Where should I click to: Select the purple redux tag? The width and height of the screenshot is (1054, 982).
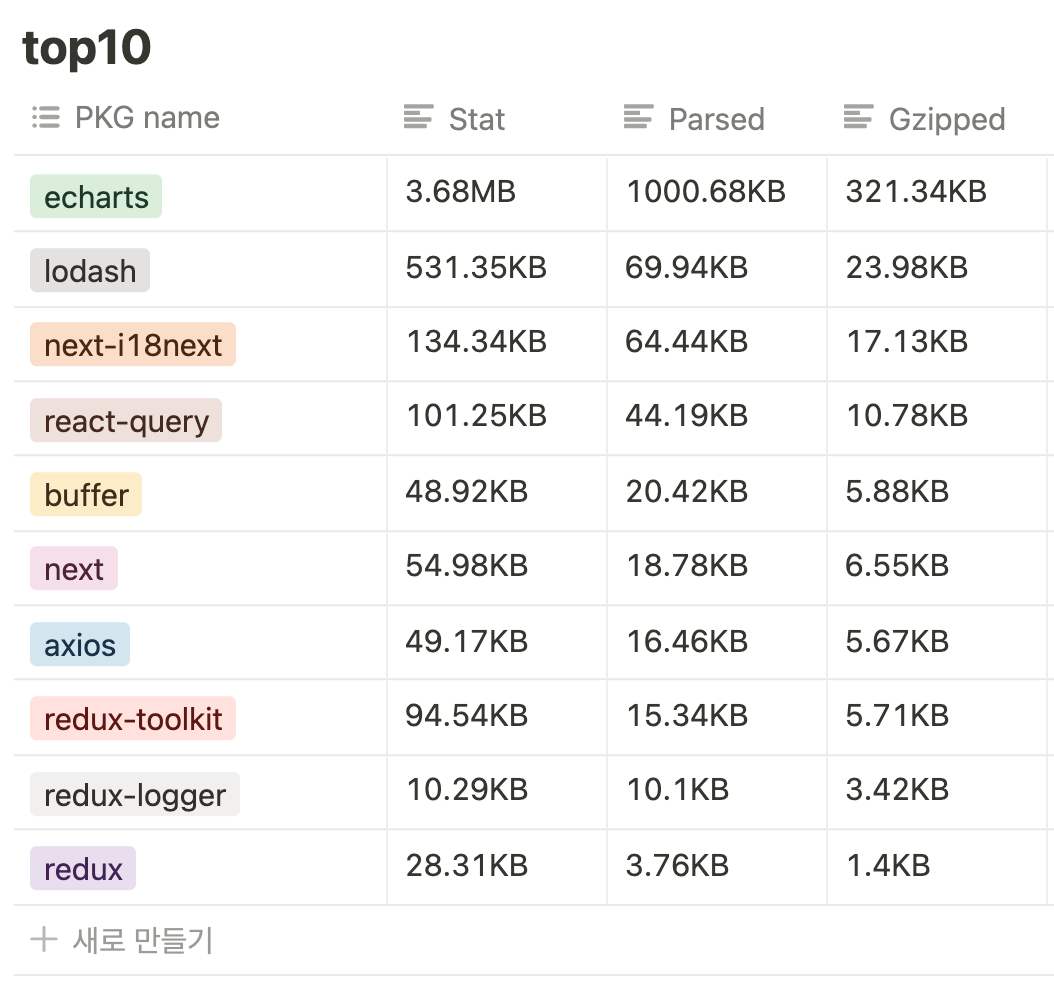pos(83,868)
